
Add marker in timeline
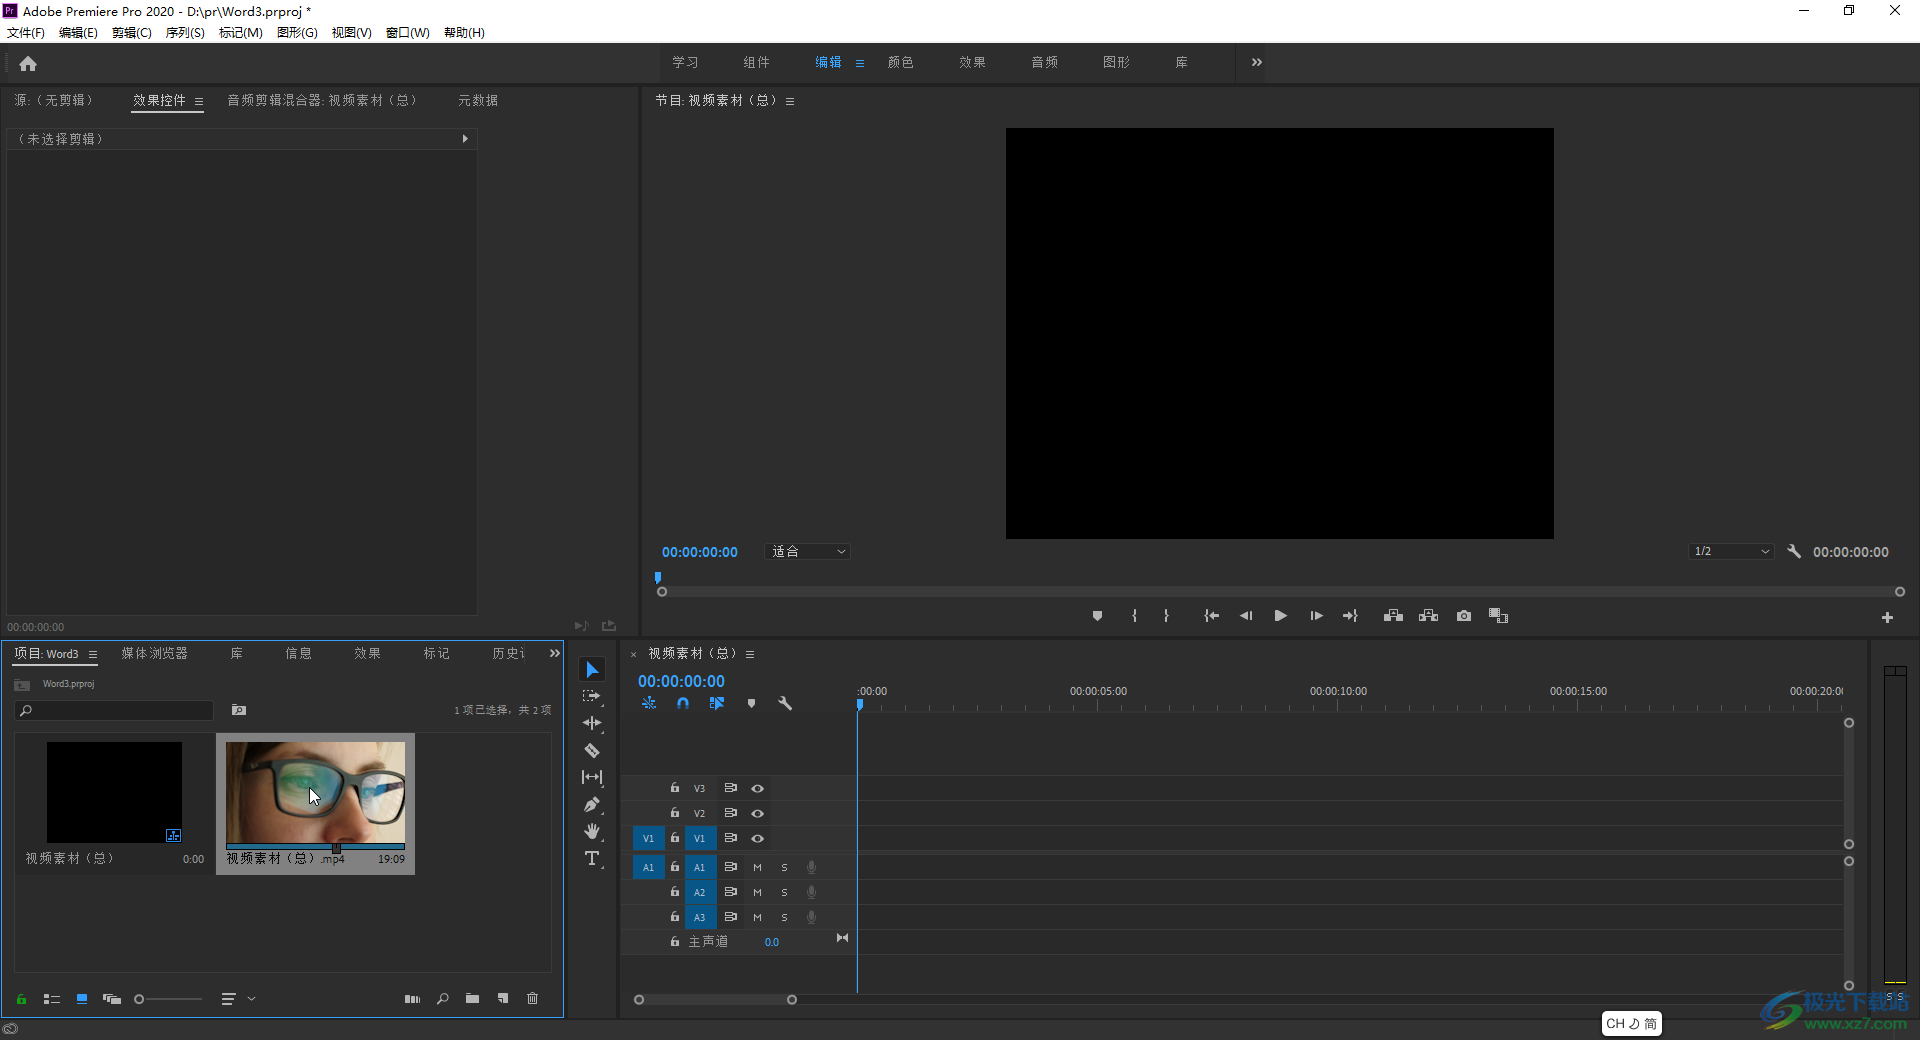751,703
